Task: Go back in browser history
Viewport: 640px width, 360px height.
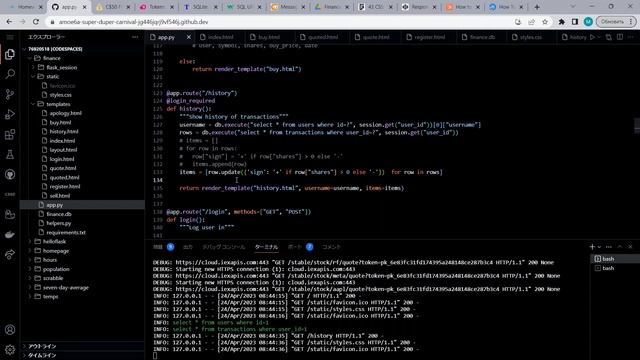Action: (x=9, y=22)
